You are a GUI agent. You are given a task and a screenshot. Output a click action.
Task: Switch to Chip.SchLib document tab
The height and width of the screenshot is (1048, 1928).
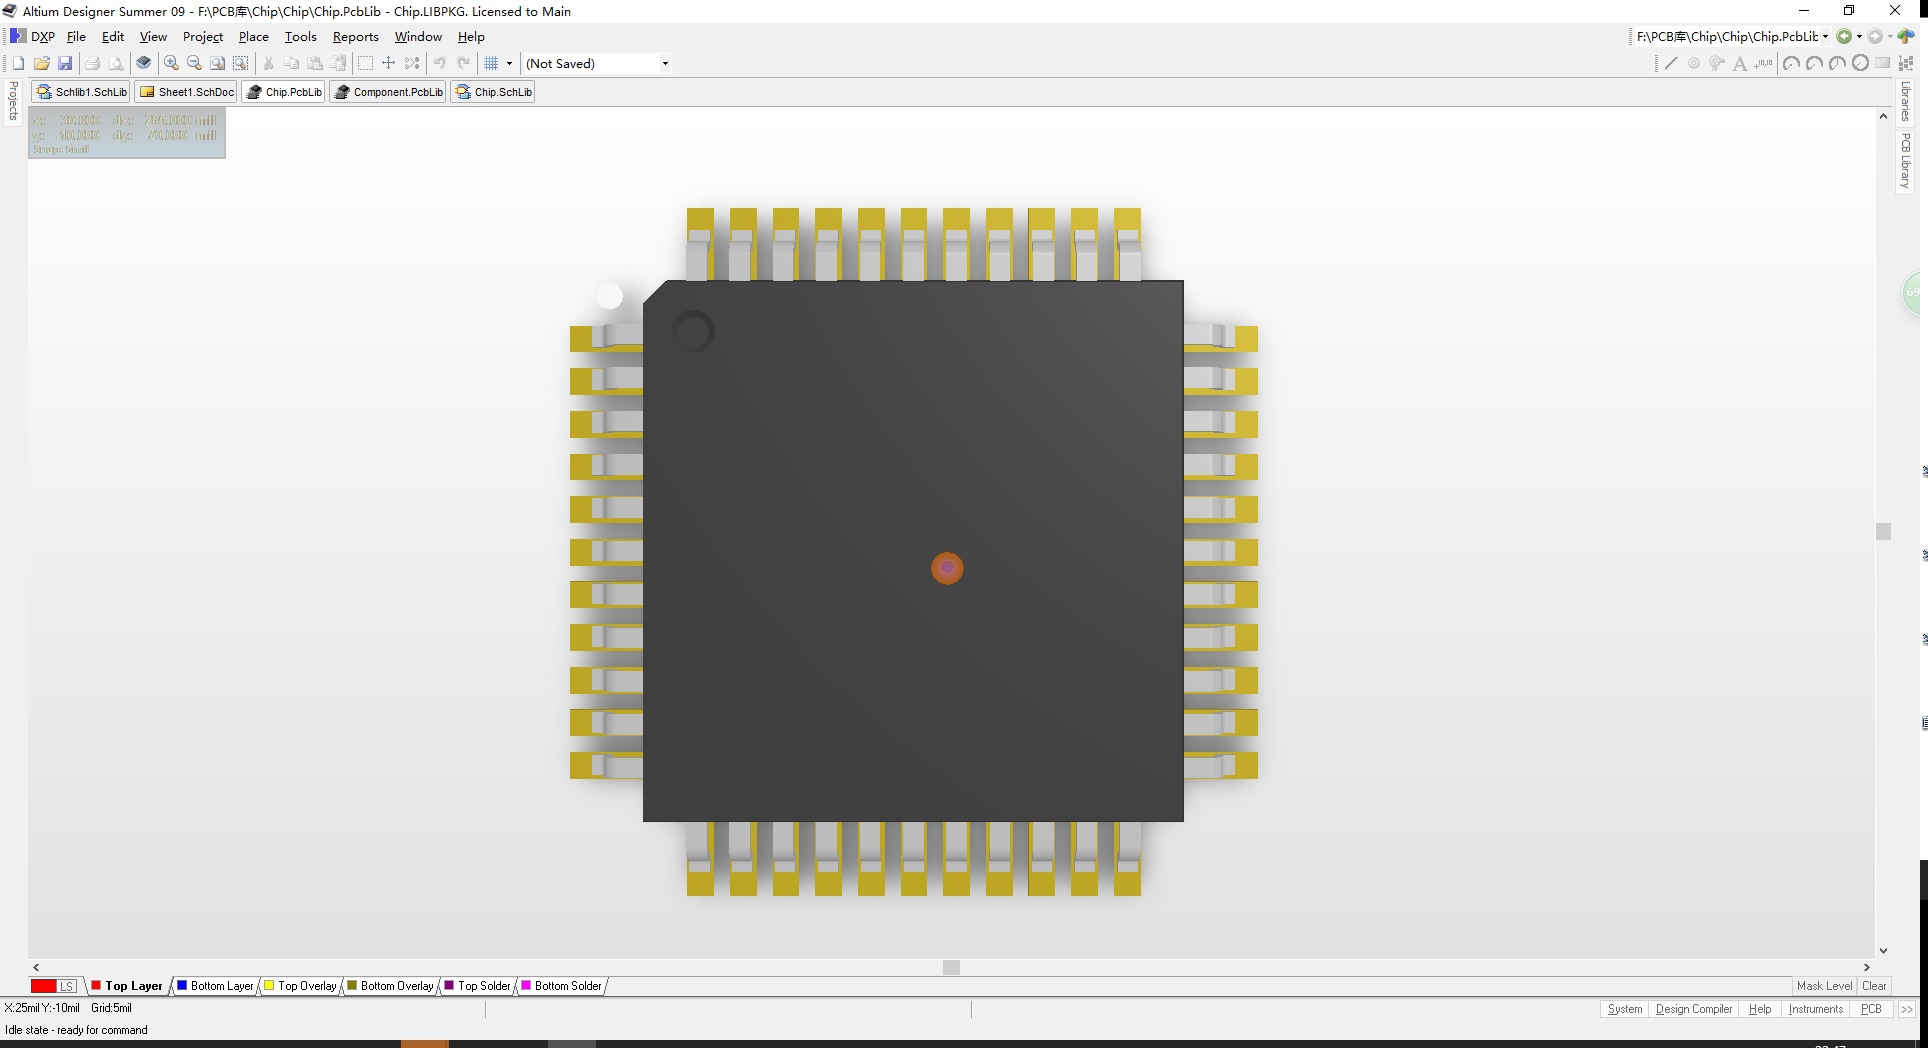[493, 92]
